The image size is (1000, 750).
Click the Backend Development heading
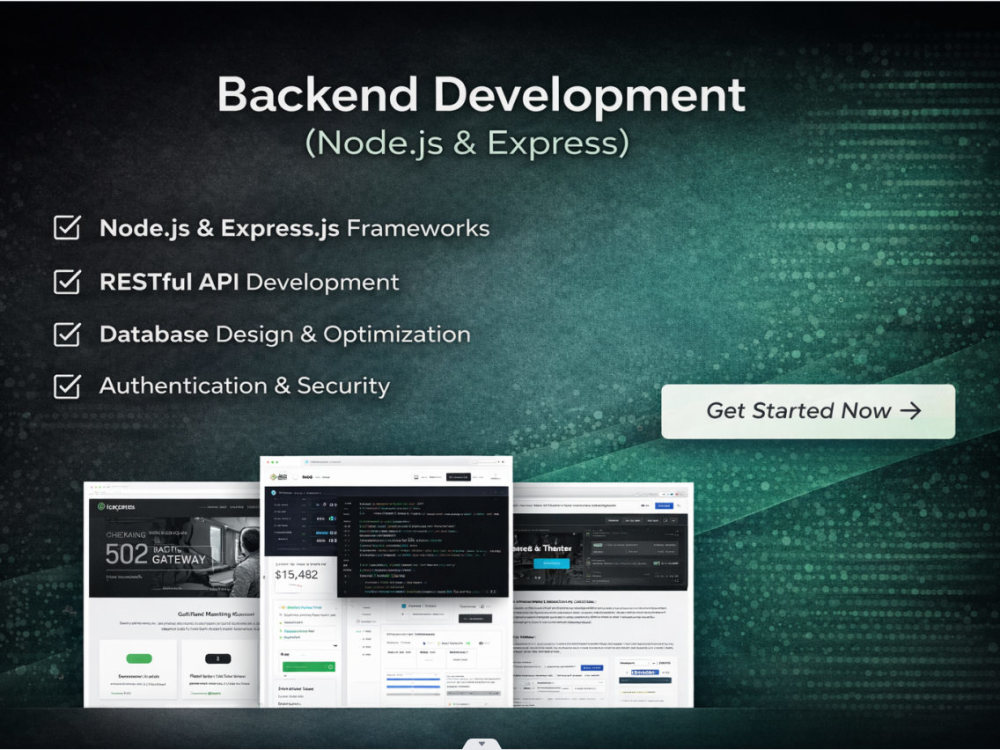click(x=481, y=95)
